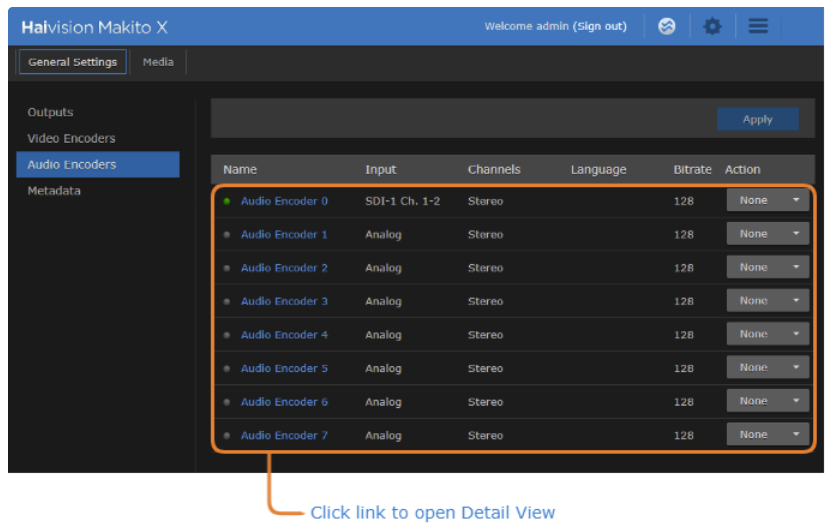Open the Audio Encoder 4 link
830x527 pixels.
click(284, 335)
